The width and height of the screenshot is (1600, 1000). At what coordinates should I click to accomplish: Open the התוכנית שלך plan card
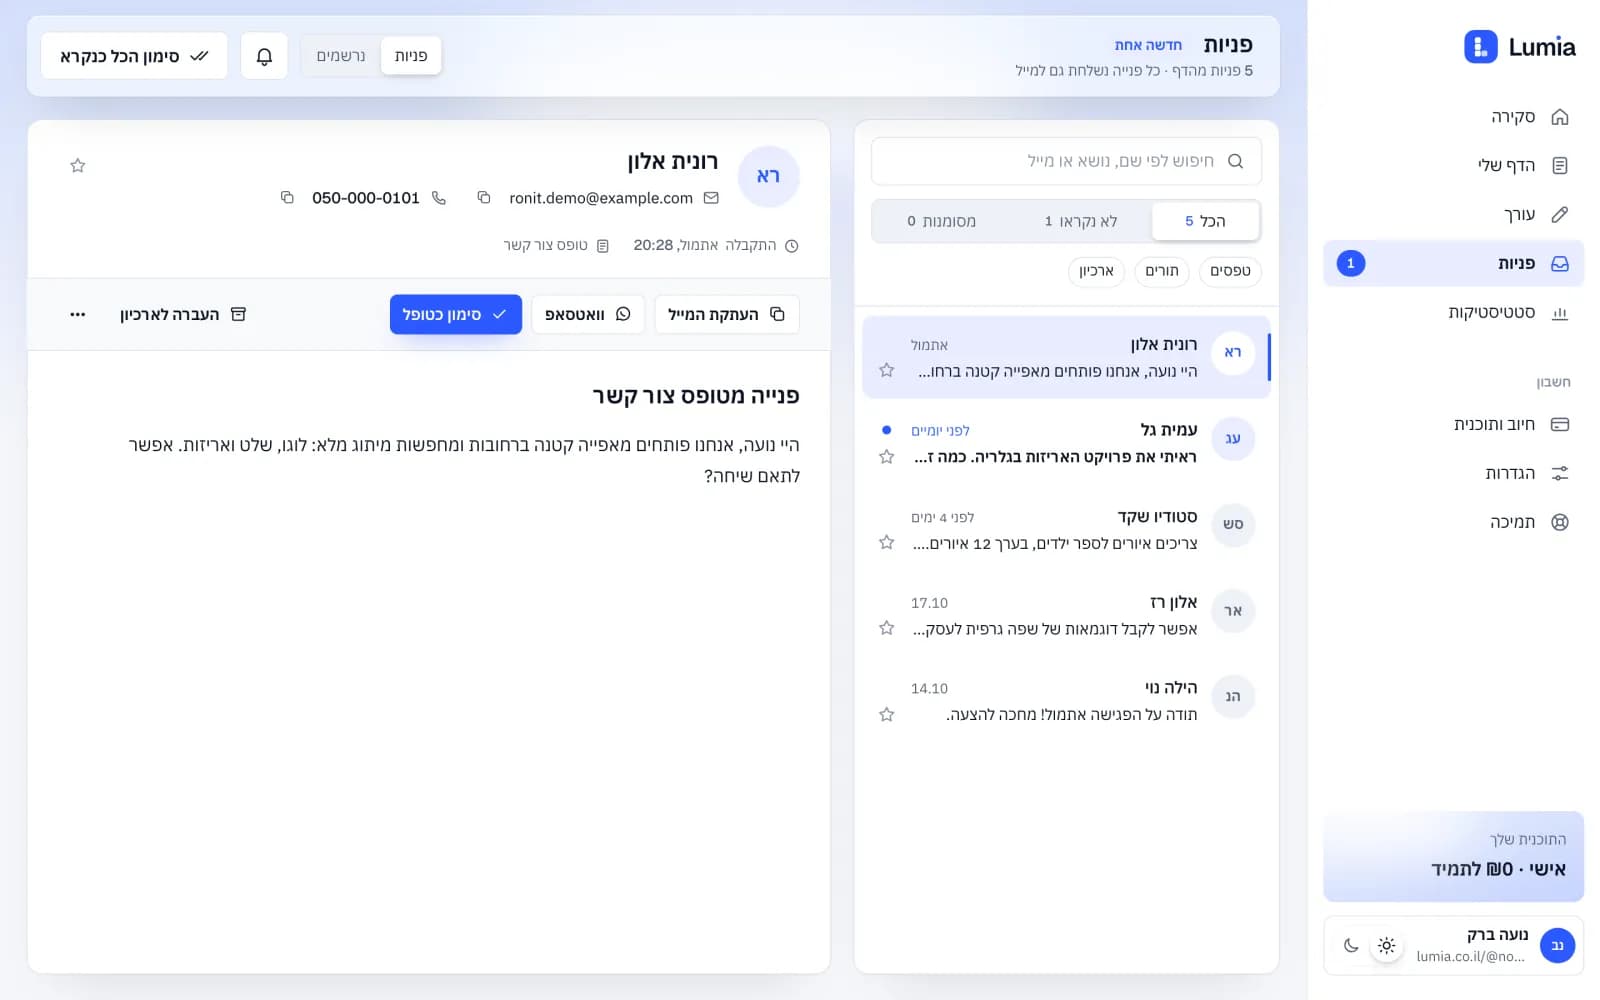click(1453, 857)
